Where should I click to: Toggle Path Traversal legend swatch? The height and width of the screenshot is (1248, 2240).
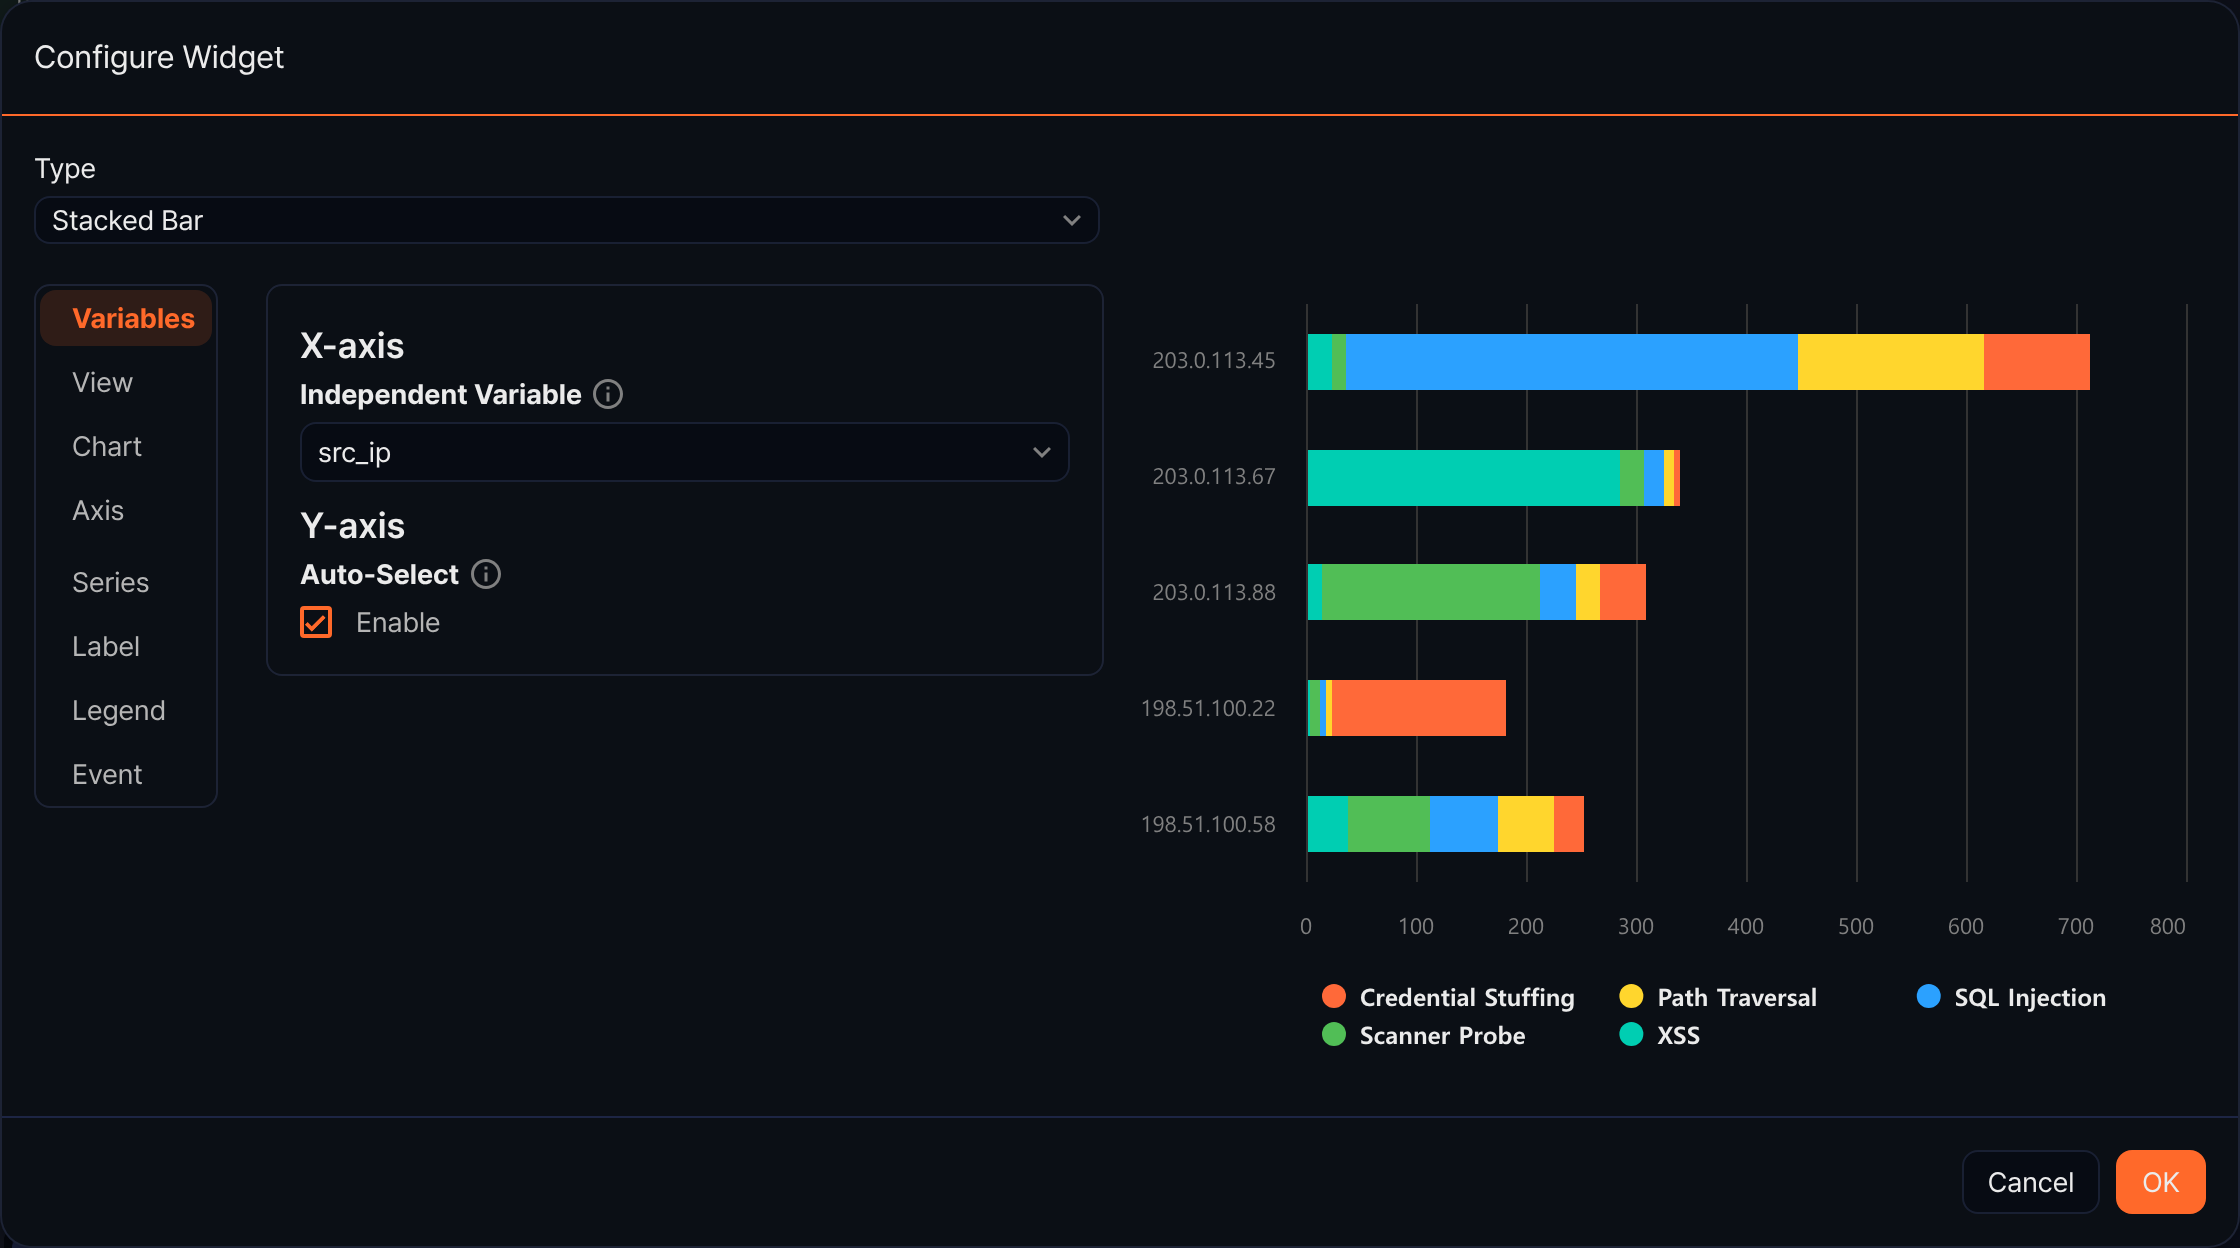point(1631,996)
